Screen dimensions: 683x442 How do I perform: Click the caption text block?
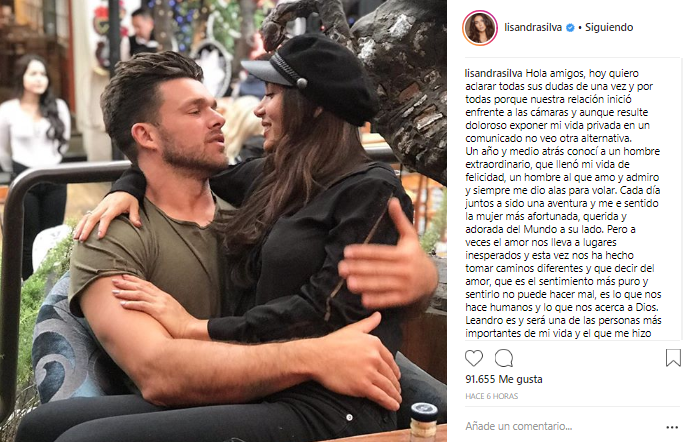[563, 203]
